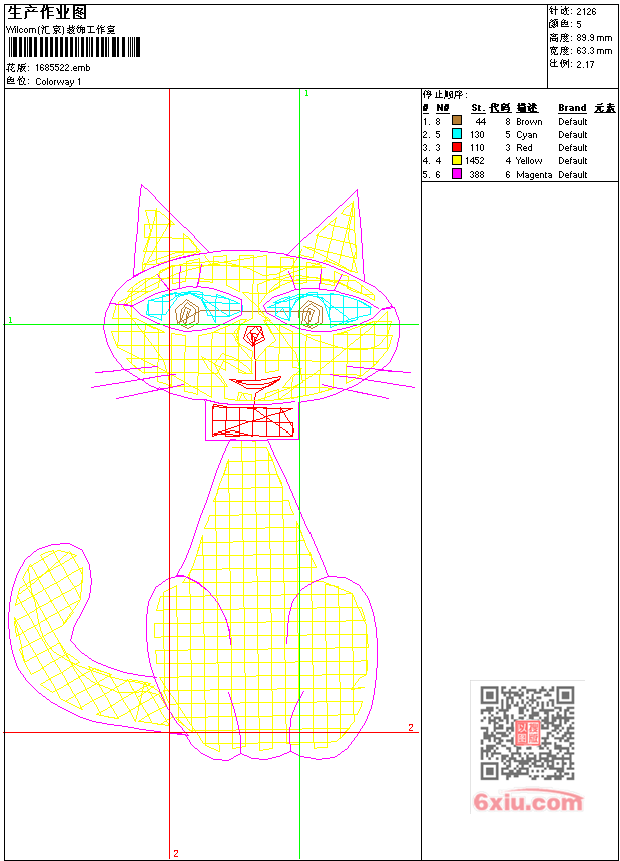The image size is (620, 861).
Task: Click the Brown color swatch
Action: [x=456, y=120]
